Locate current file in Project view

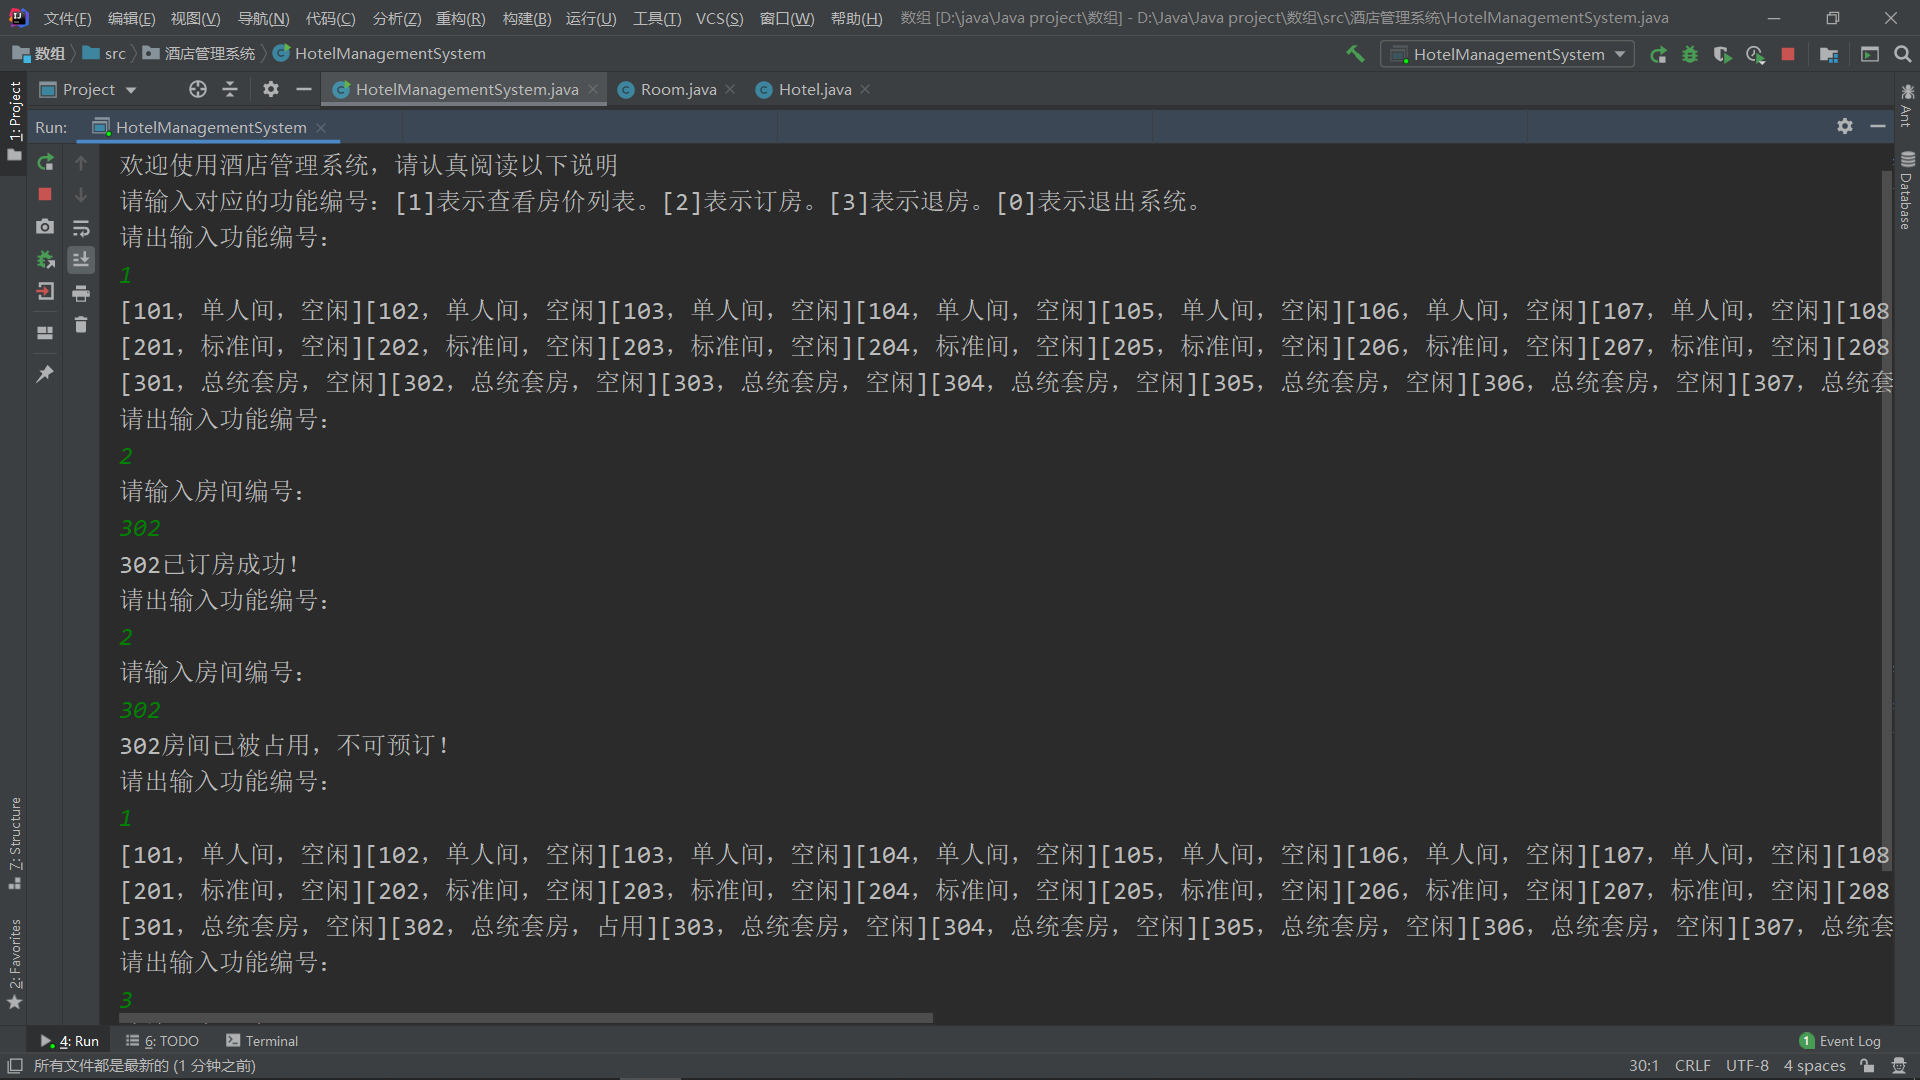[198, 90]
